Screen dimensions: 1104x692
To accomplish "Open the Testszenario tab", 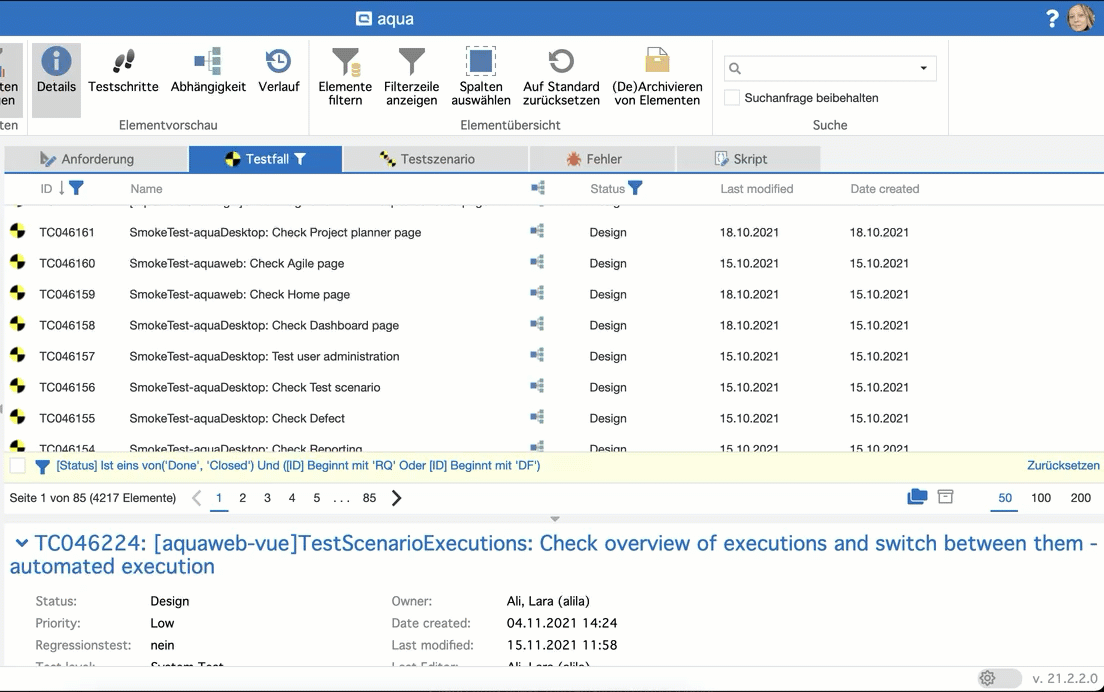I will coord(436,159).
